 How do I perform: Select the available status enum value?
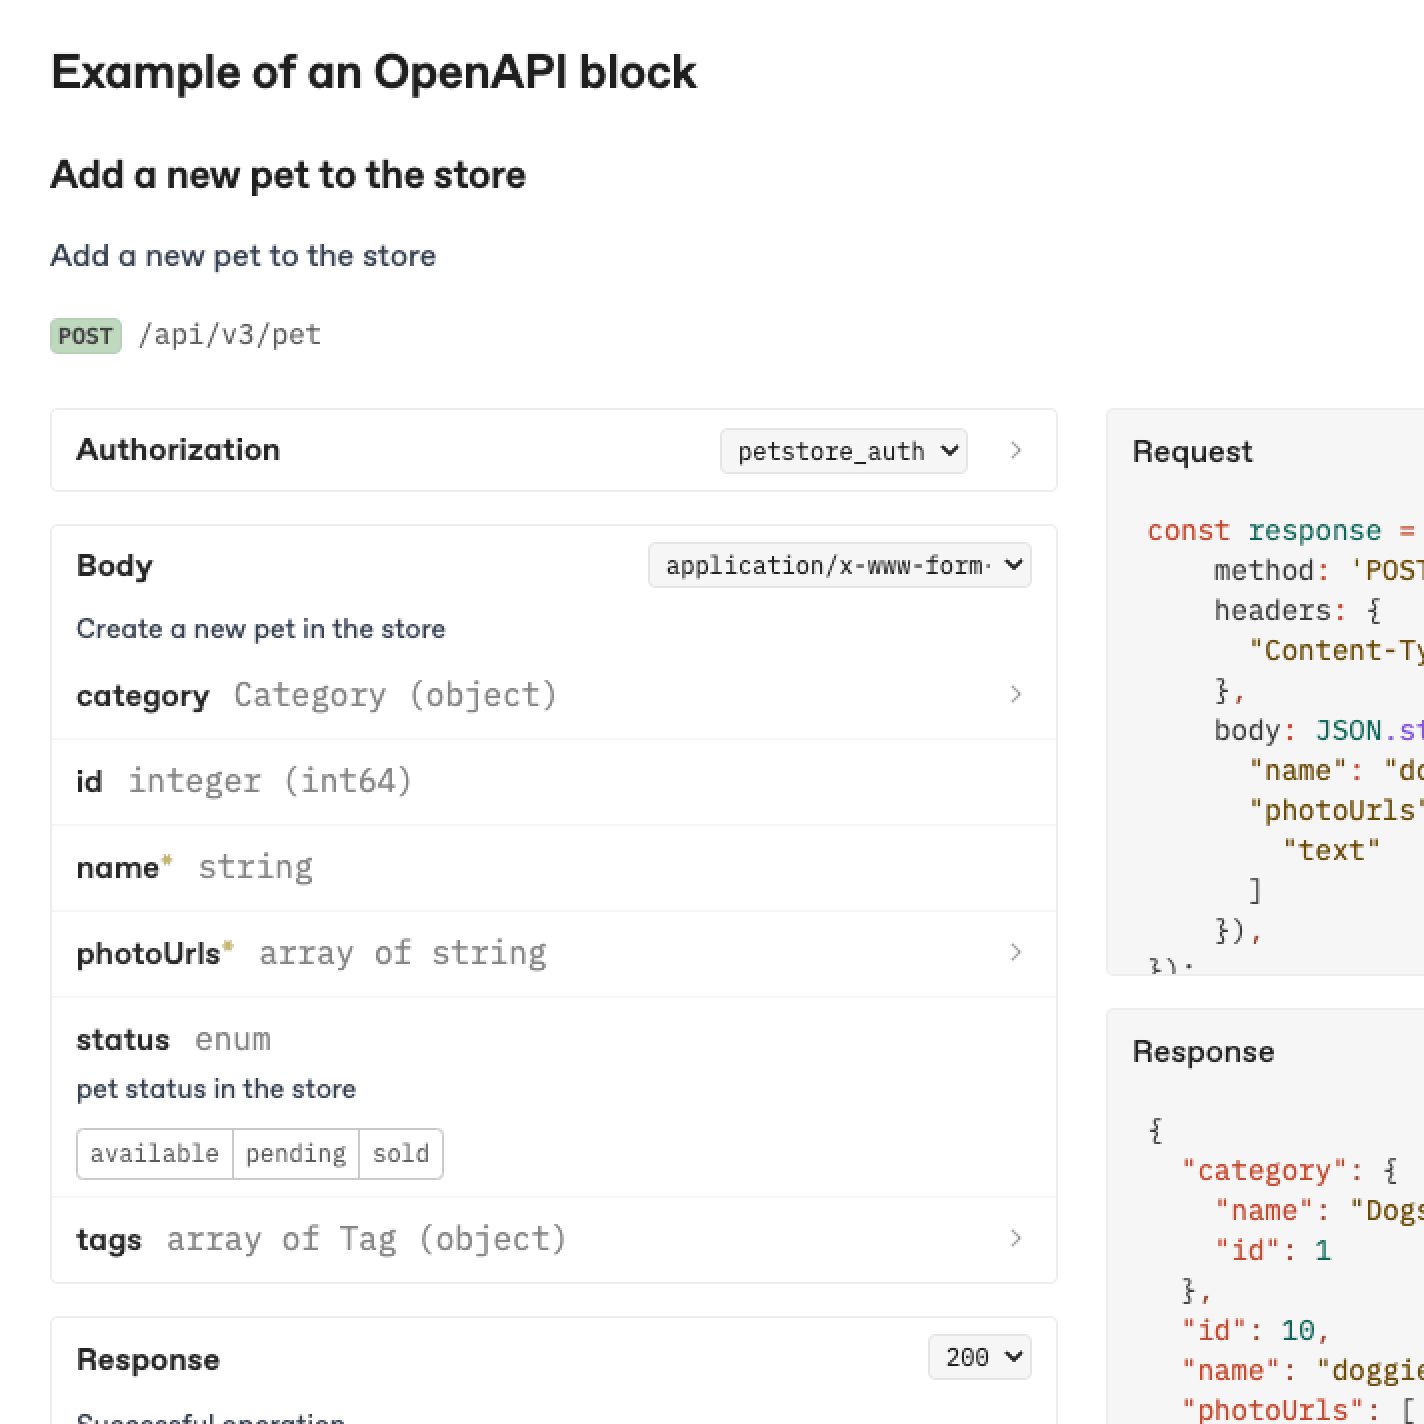tap(154, 1153)
